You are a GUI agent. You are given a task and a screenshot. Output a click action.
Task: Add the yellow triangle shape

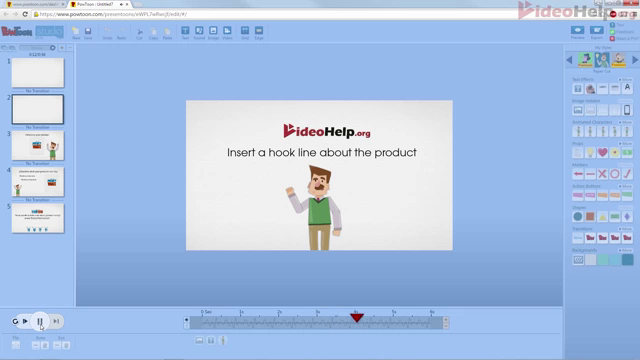point(602,217)
